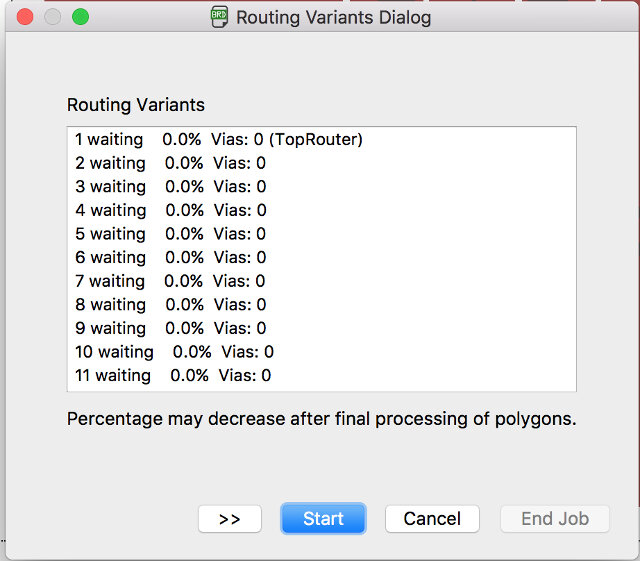Select variant 1 TopRouter row

point(322,139)
